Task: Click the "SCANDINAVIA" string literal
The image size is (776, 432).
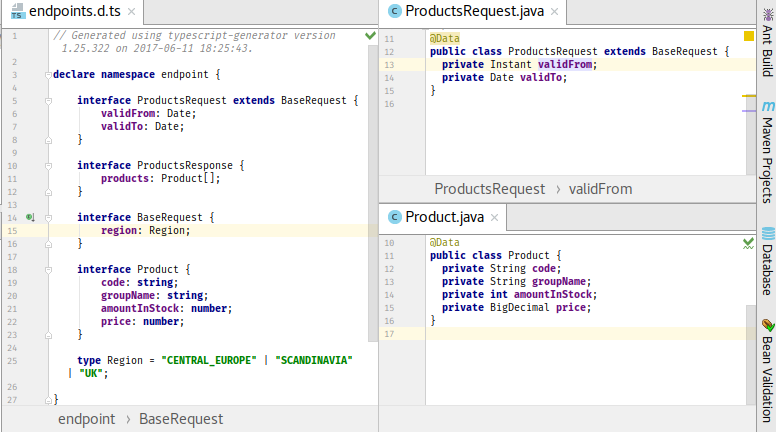Action: click(314, 360)
